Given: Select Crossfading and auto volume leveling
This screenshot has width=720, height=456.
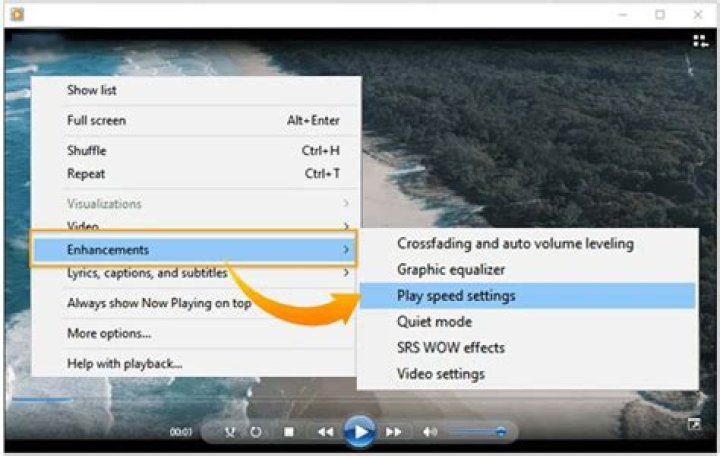Looking at the screenshot, I should (x=528, y=243).
